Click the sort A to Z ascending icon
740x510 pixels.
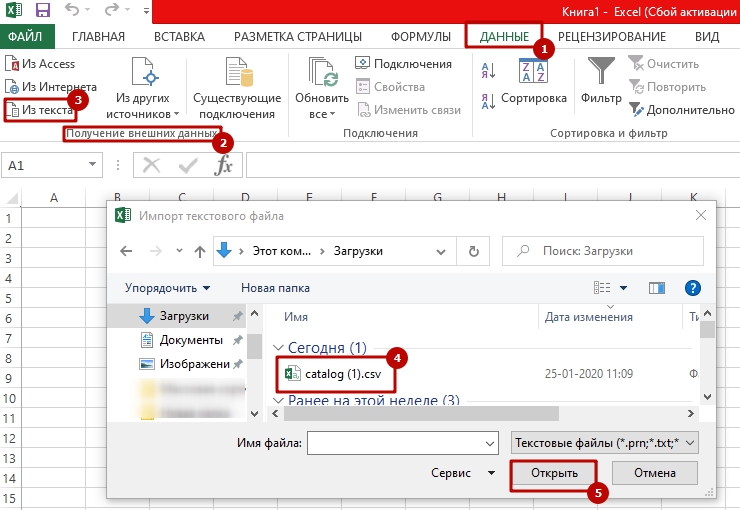click(x=489, y=70)
